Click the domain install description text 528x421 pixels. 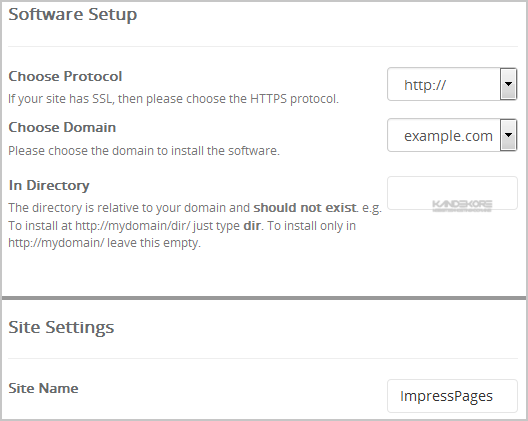[x=144, y=151]
